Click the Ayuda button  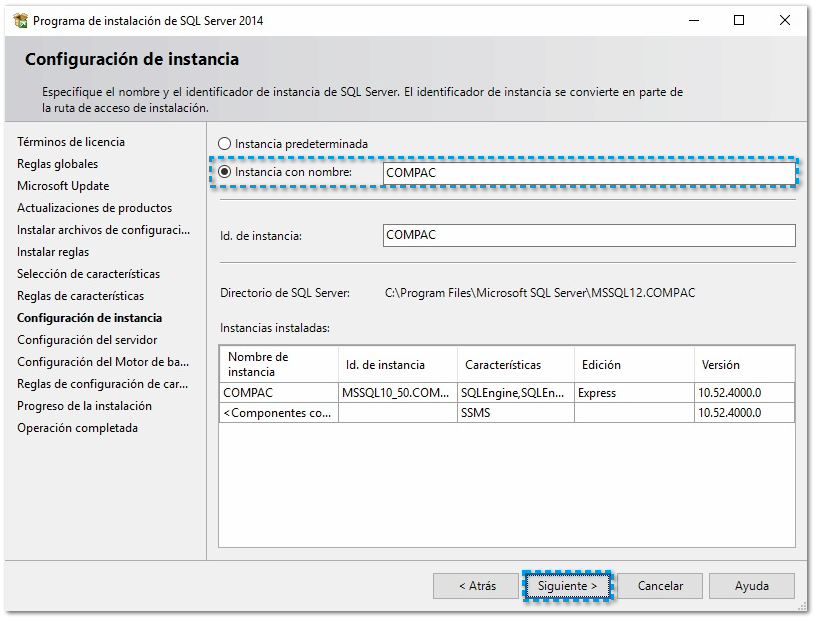coord(751,586)
